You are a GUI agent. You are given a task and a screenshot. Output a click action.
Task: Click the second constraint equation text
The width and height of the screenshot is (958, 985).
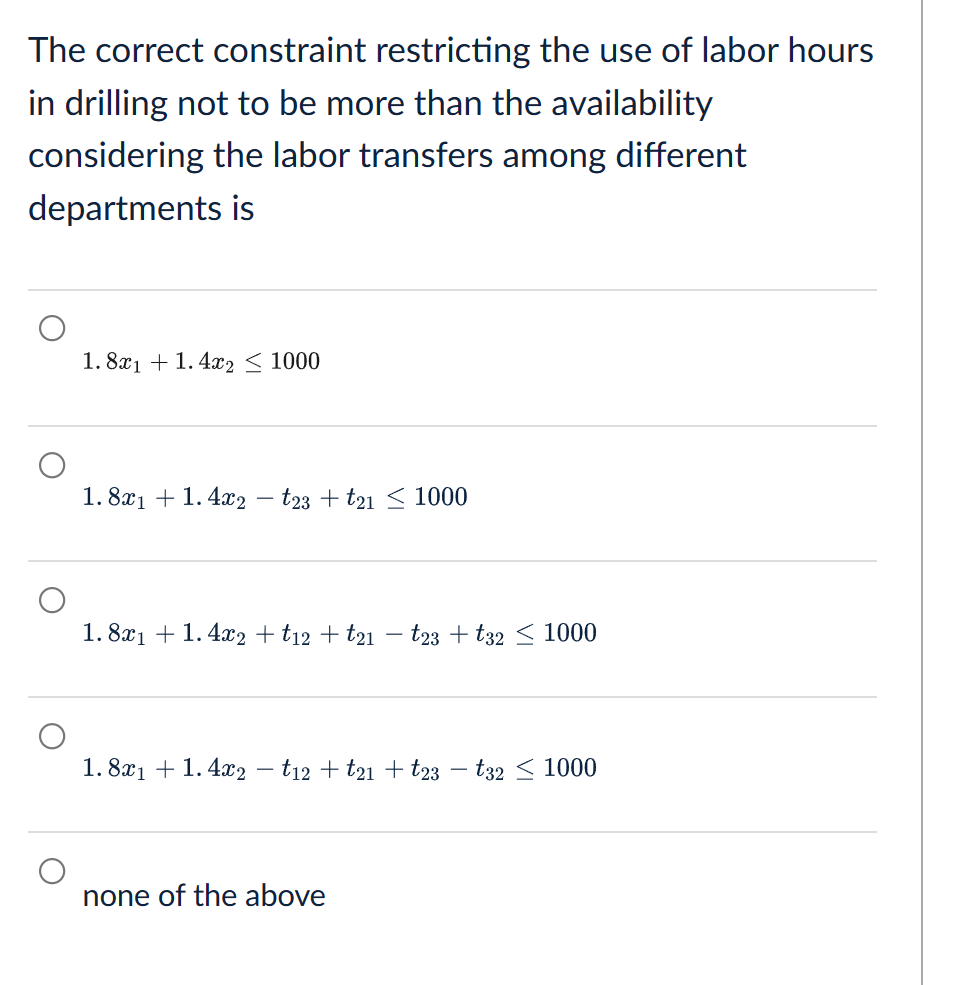pos(274,496)
